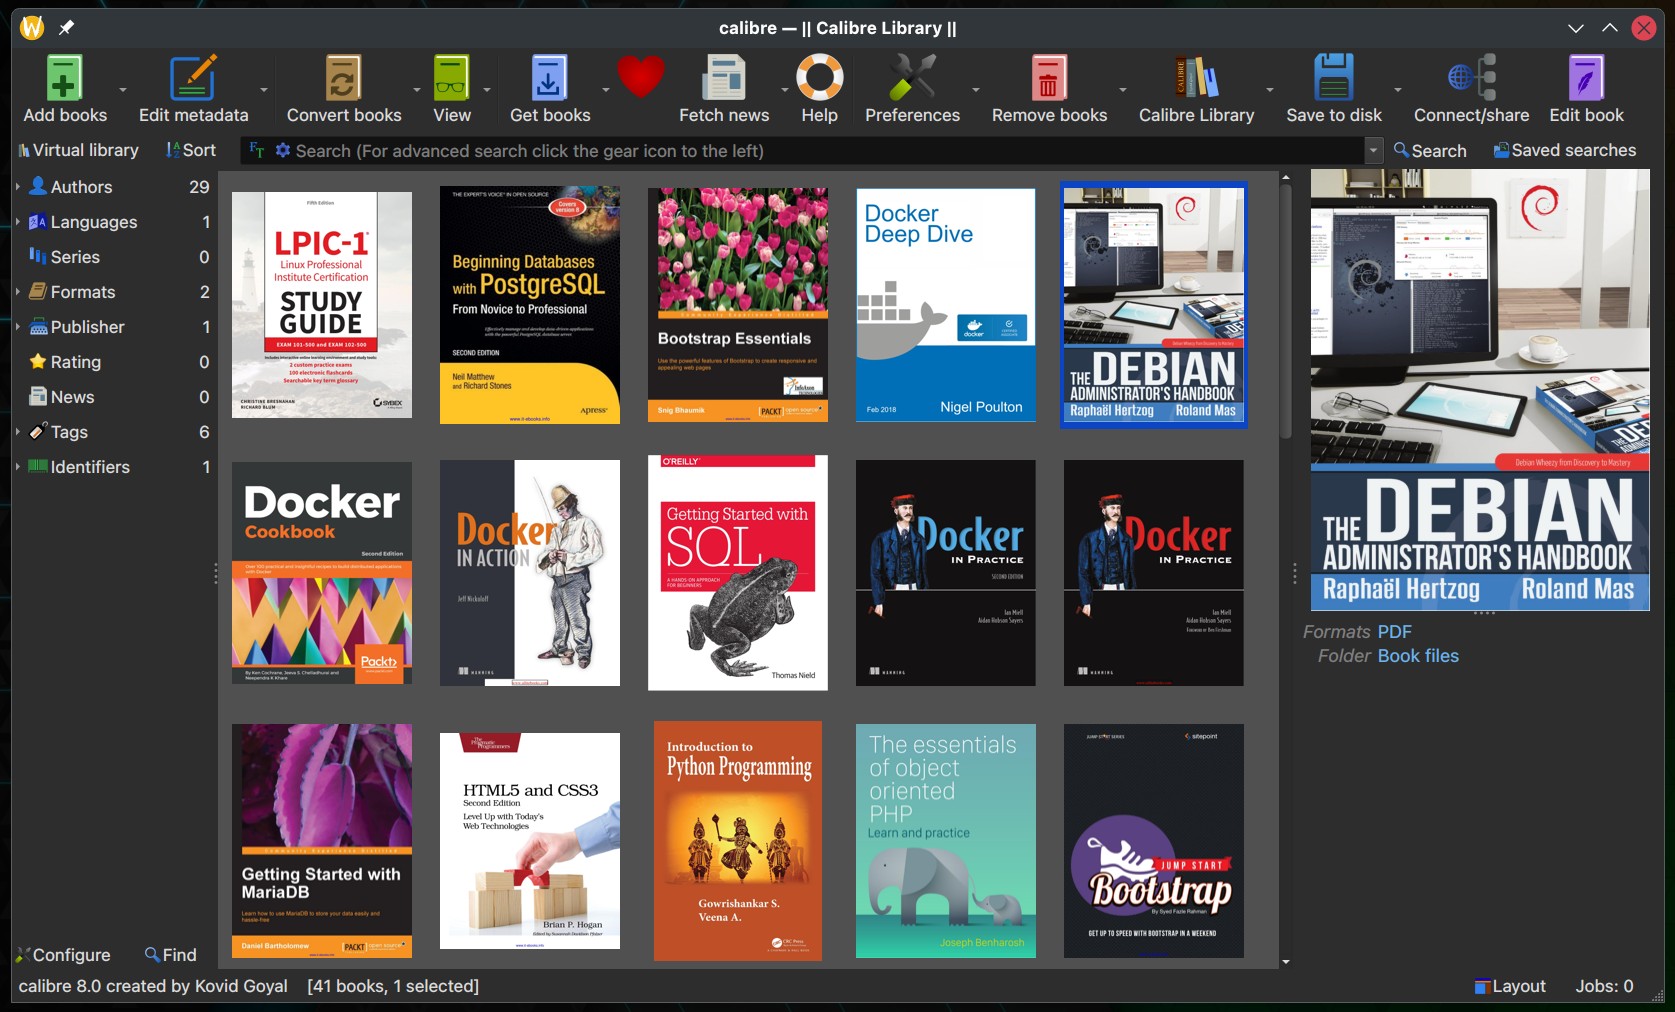
Task: Click the Convert books icon
Action: coord(343,78)
